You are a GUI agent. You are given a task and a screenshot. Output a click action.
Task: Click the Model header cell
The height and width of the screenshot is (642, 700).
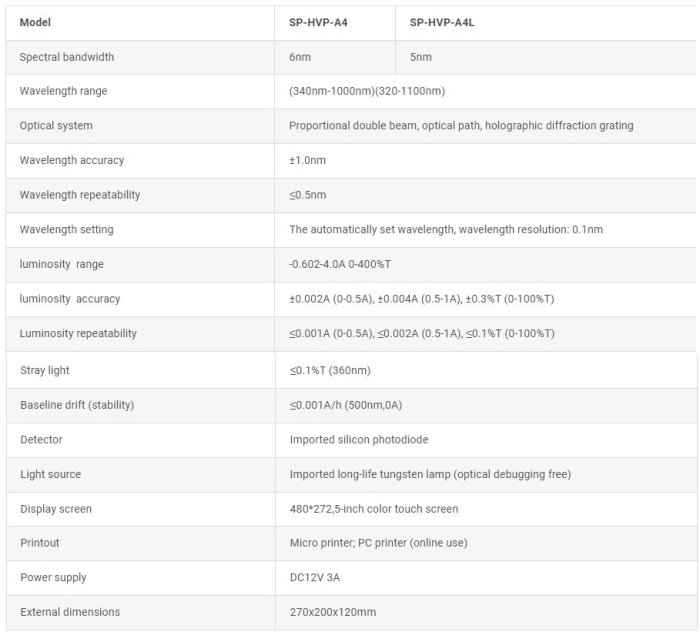(x=35, y=22)
